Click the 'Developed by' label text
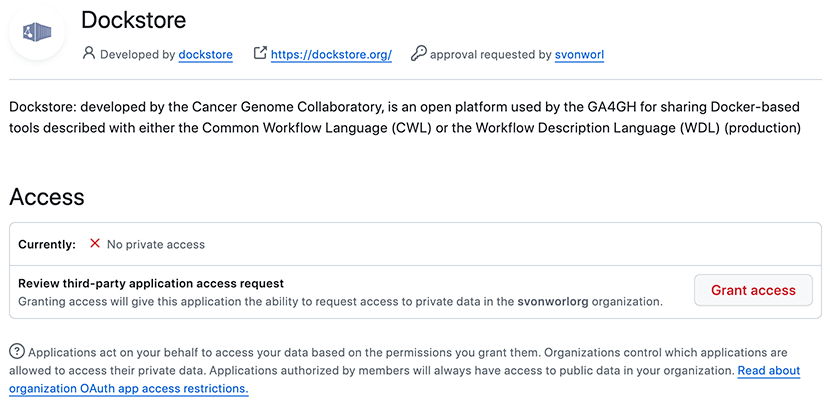Screen dimensions: 830x402 pyautogui.click(x=138, y=55)
